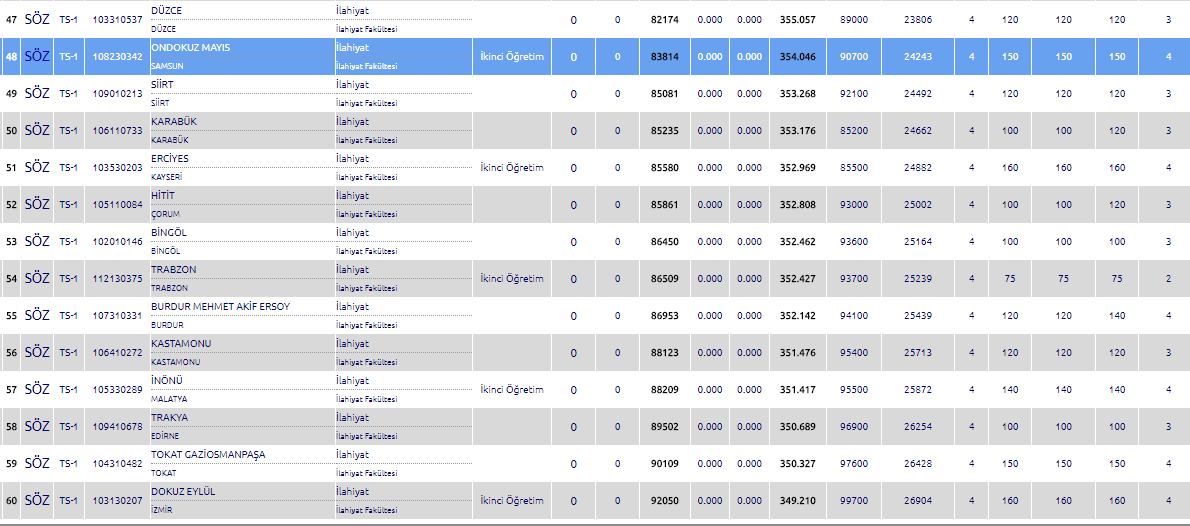Click the DOKUZ EYLÜL university link

(183, 491)
